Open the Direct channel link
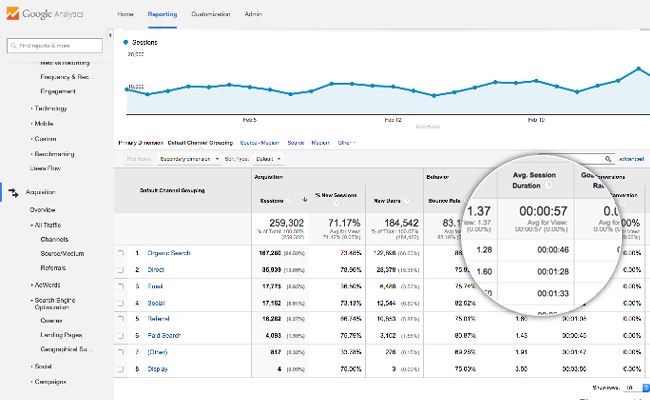The height and width of the screenshot is (400, 650). click(x=157, y=269)
